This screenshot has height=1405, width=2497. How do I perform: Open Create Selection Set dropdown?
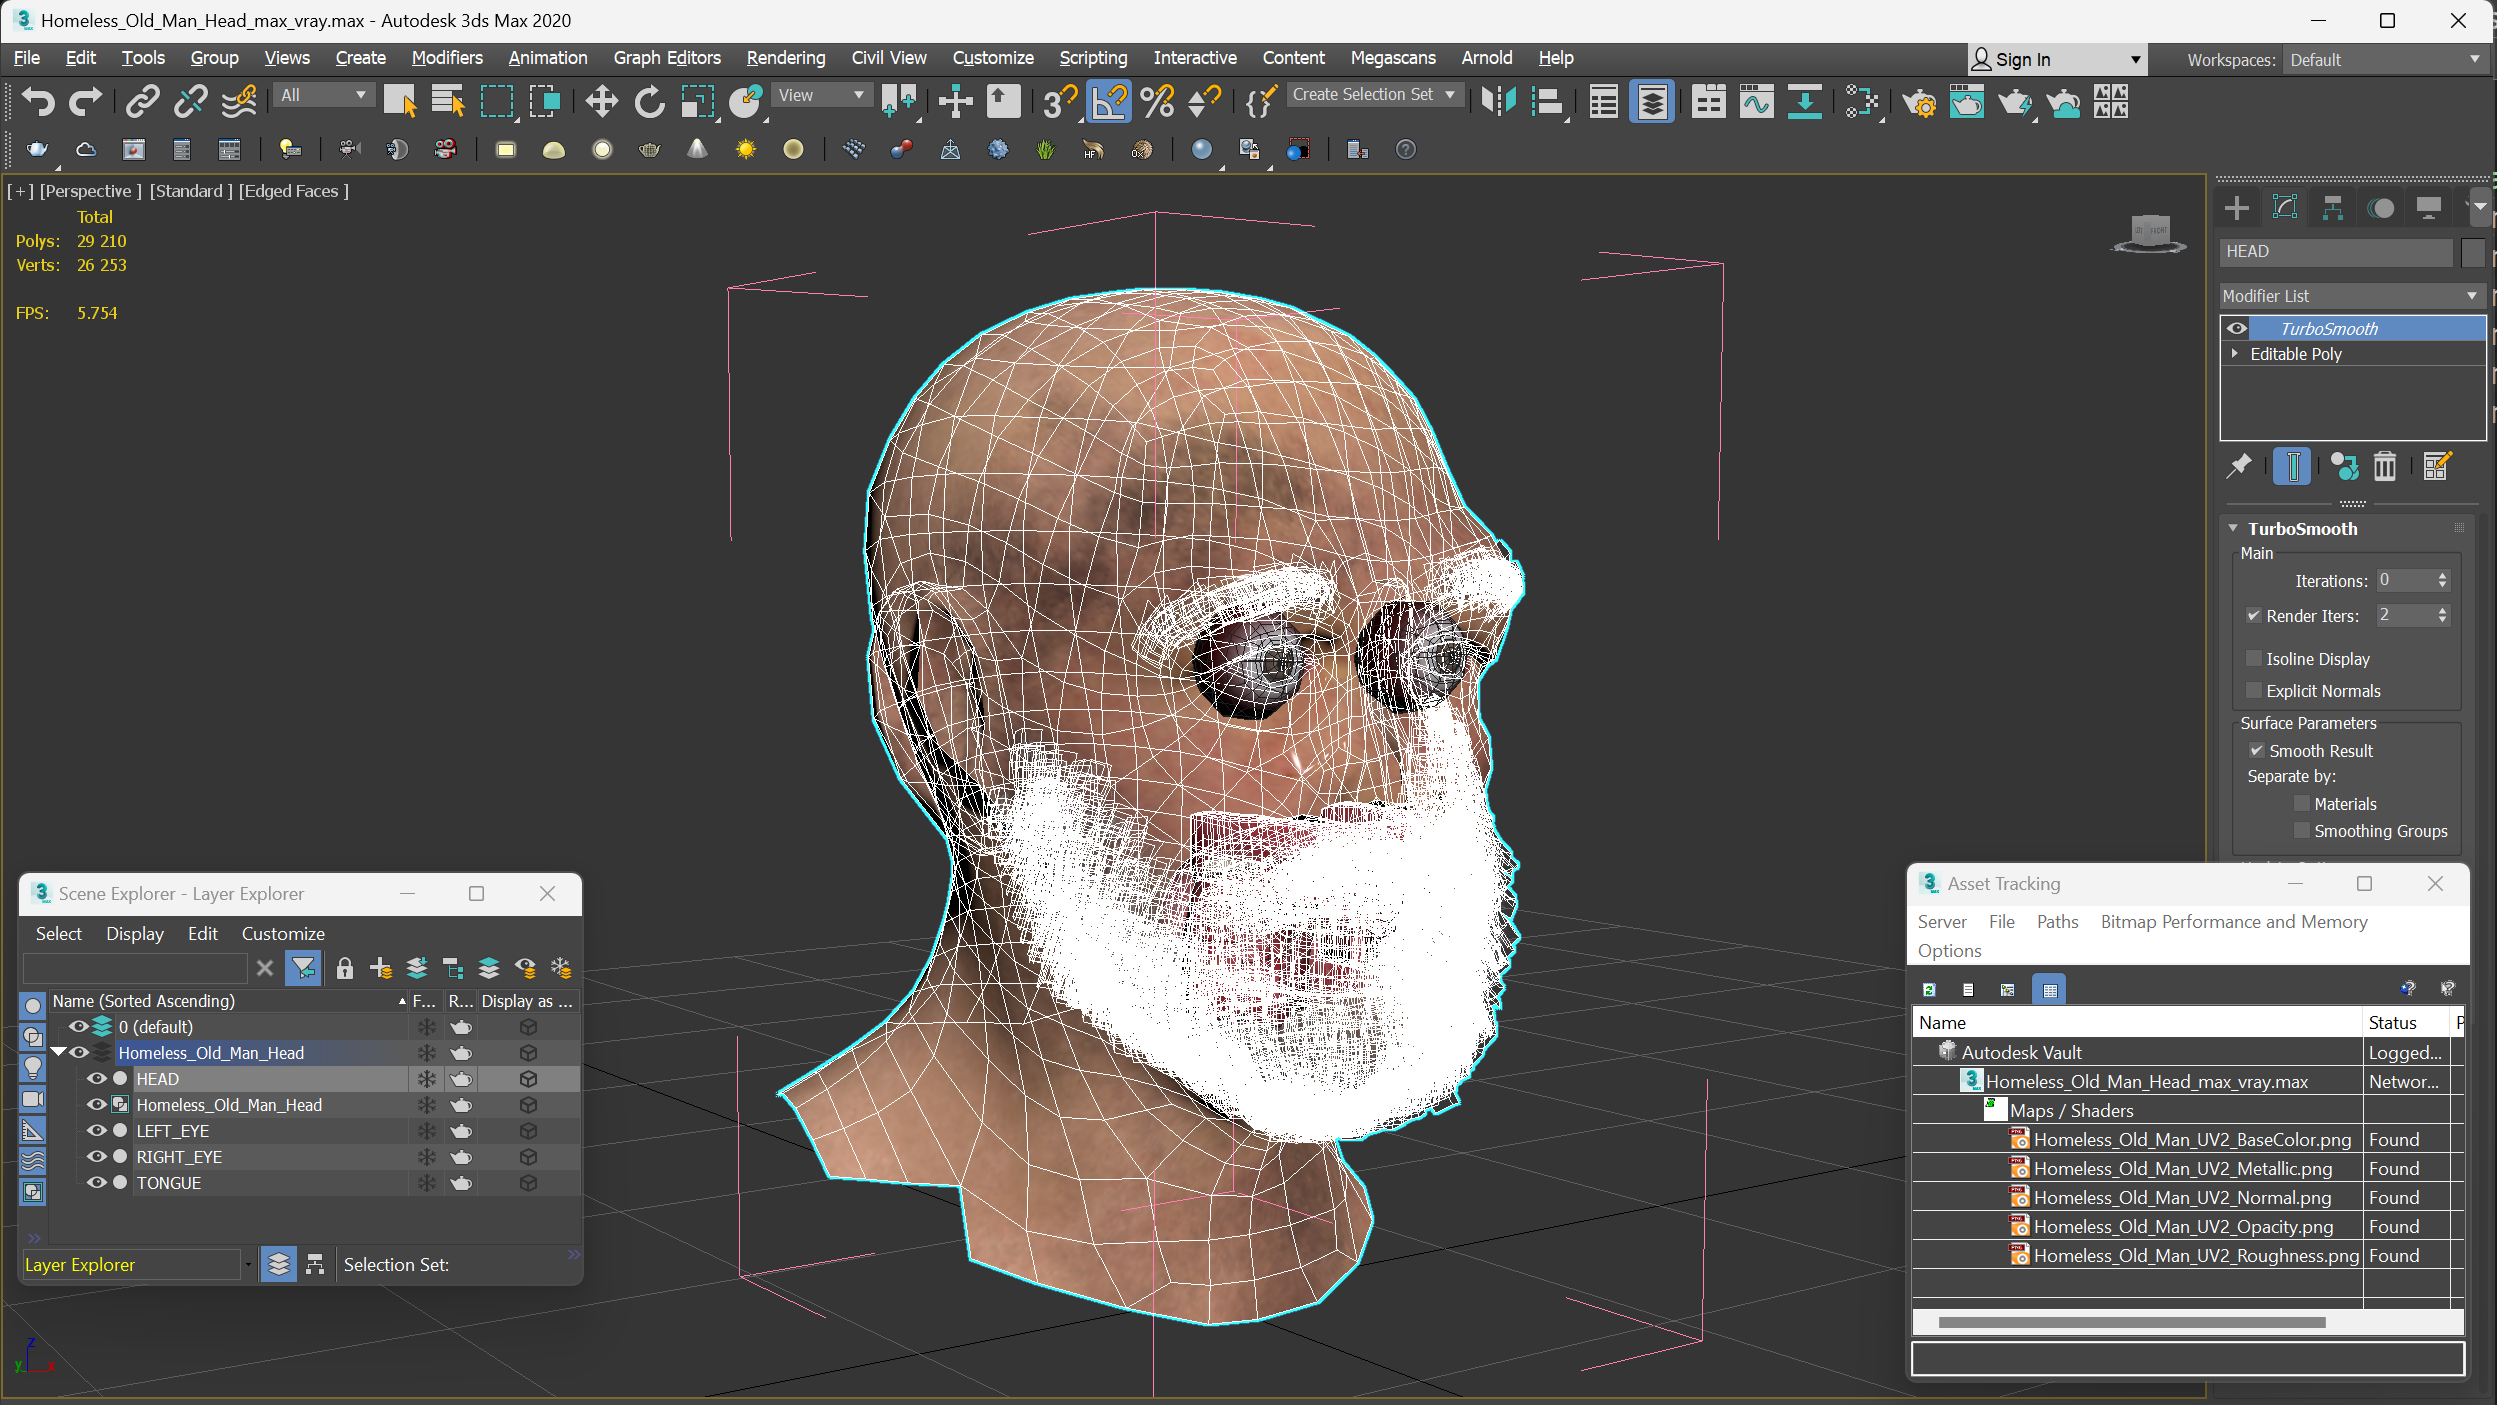pos(1375,94)
